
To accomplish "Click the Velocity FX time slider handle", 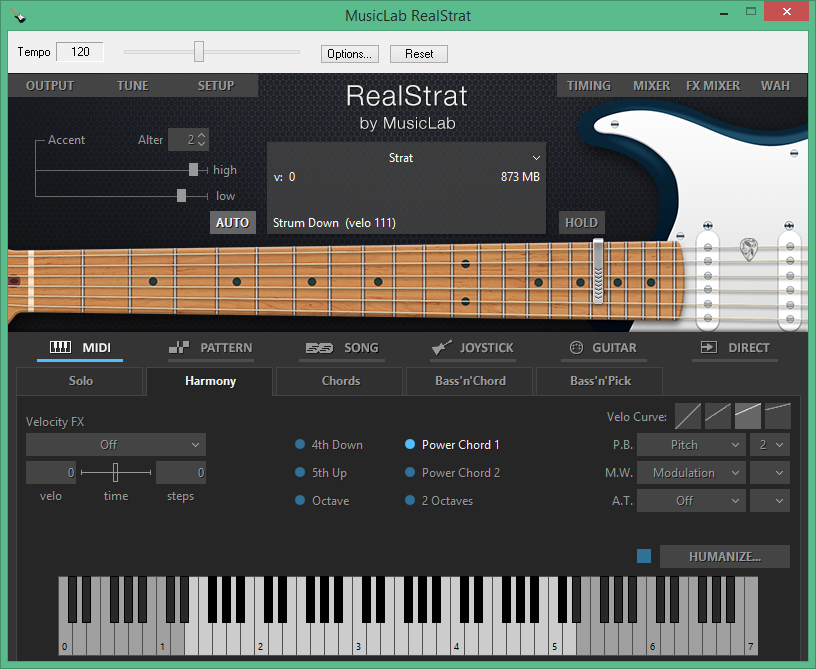I will pyautogui.click(x=116, y=472).
